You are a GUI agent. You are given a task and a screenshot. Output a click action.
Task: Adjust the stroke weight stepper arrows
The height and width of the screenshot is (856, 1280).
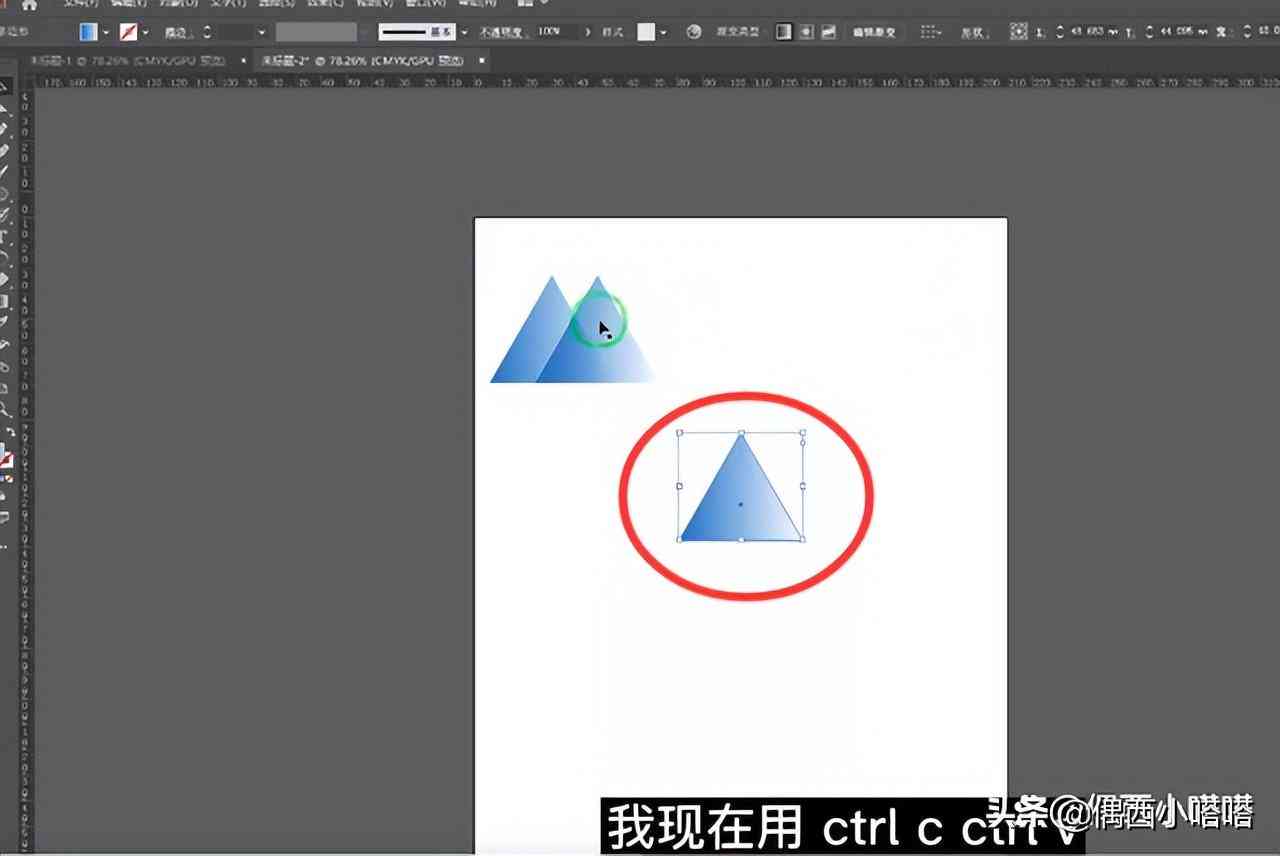(x=207, y=32)
